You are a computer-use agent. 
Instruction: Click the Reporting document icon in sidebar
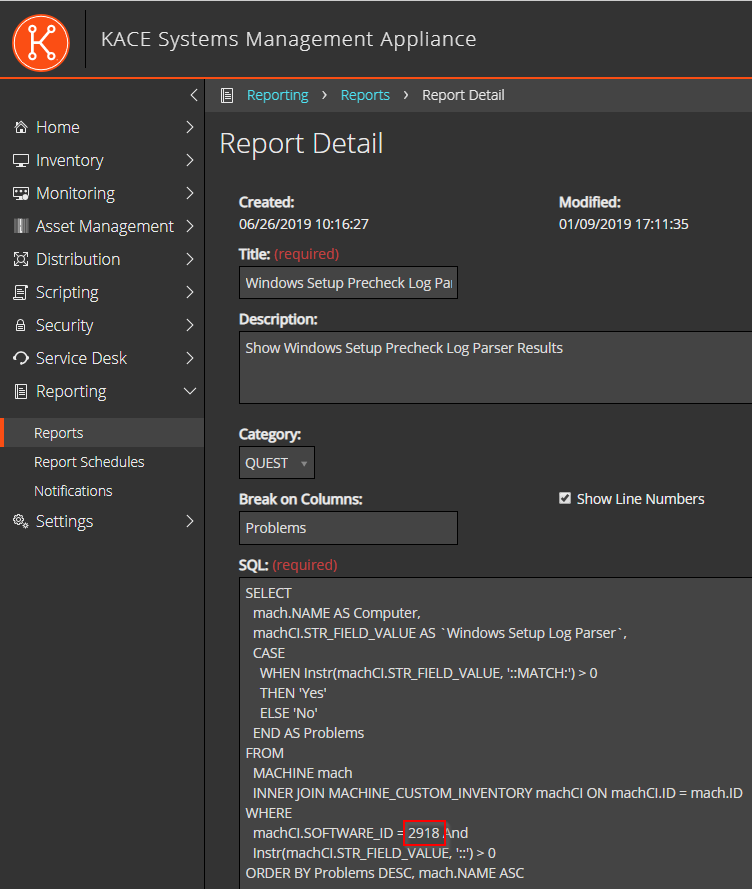[x=21, y=391]
